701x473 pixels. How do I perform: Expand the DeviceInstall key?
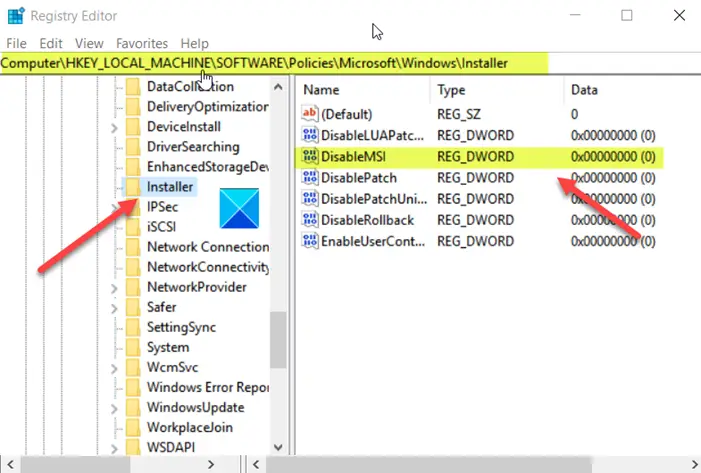[x=114, y=128]
